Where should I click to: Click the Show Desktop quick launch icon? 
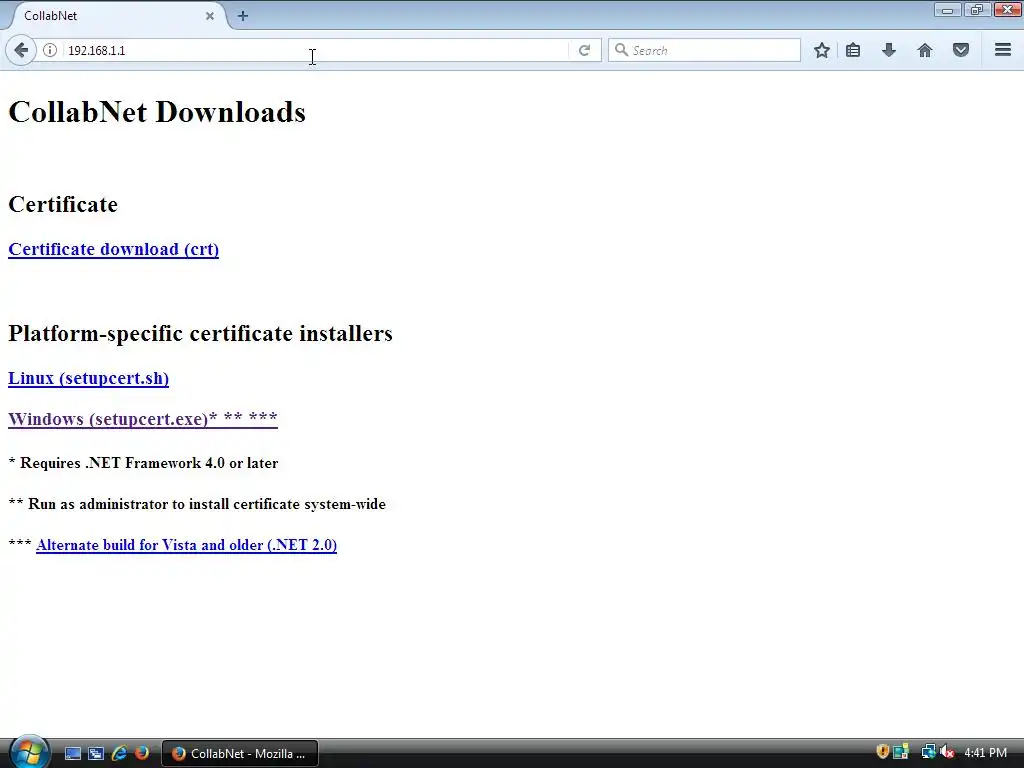(72, 754)
